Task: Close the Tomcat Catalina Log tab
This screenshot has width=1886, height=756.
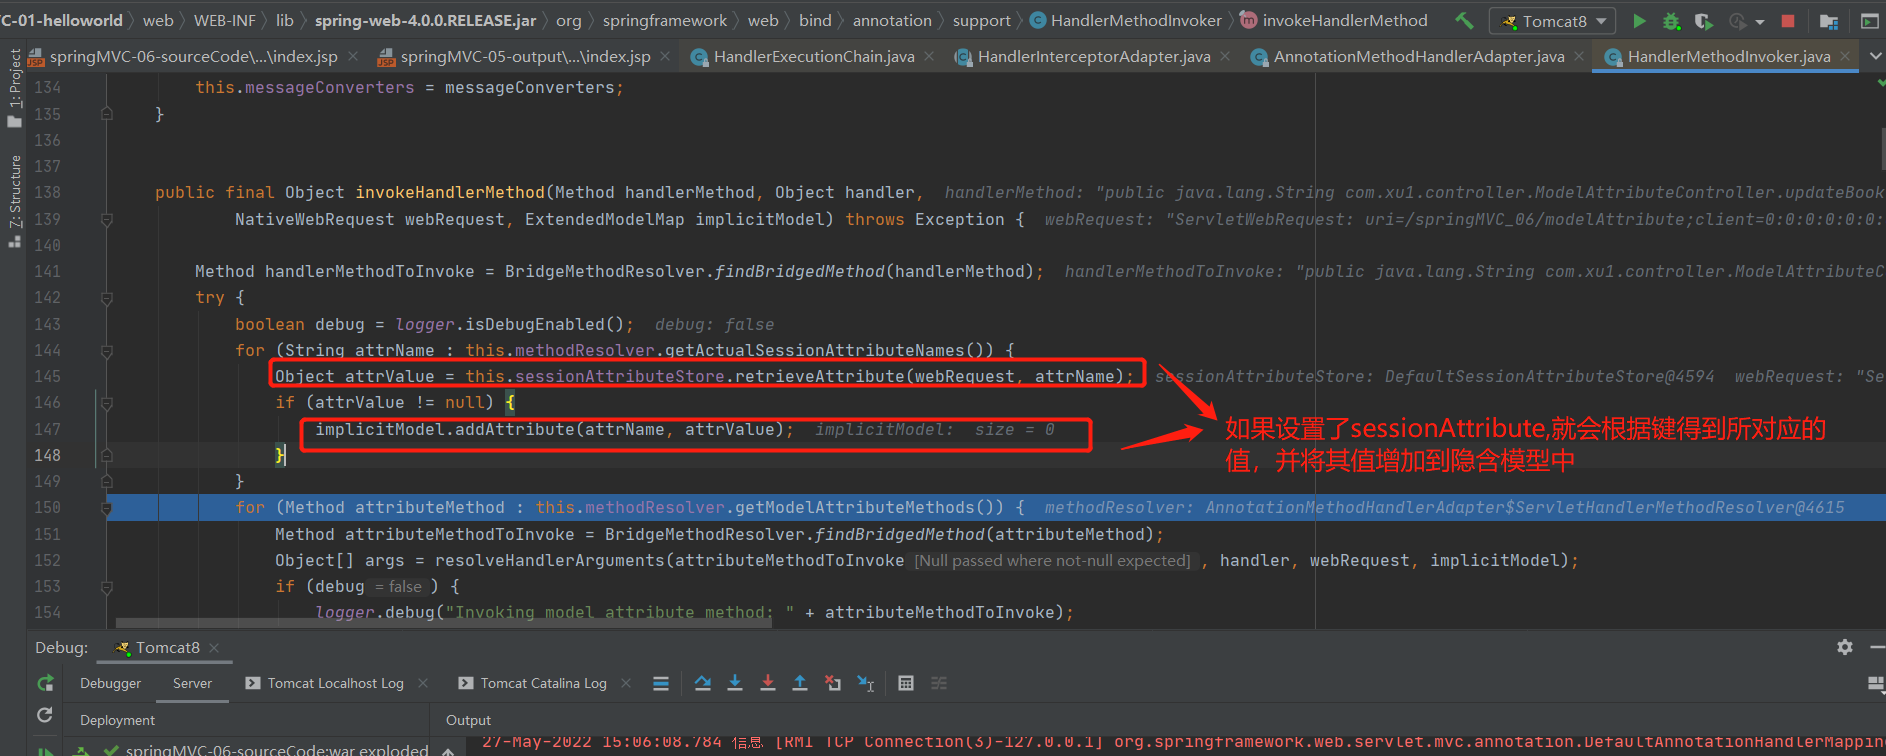Action: (x=626, y=683)
